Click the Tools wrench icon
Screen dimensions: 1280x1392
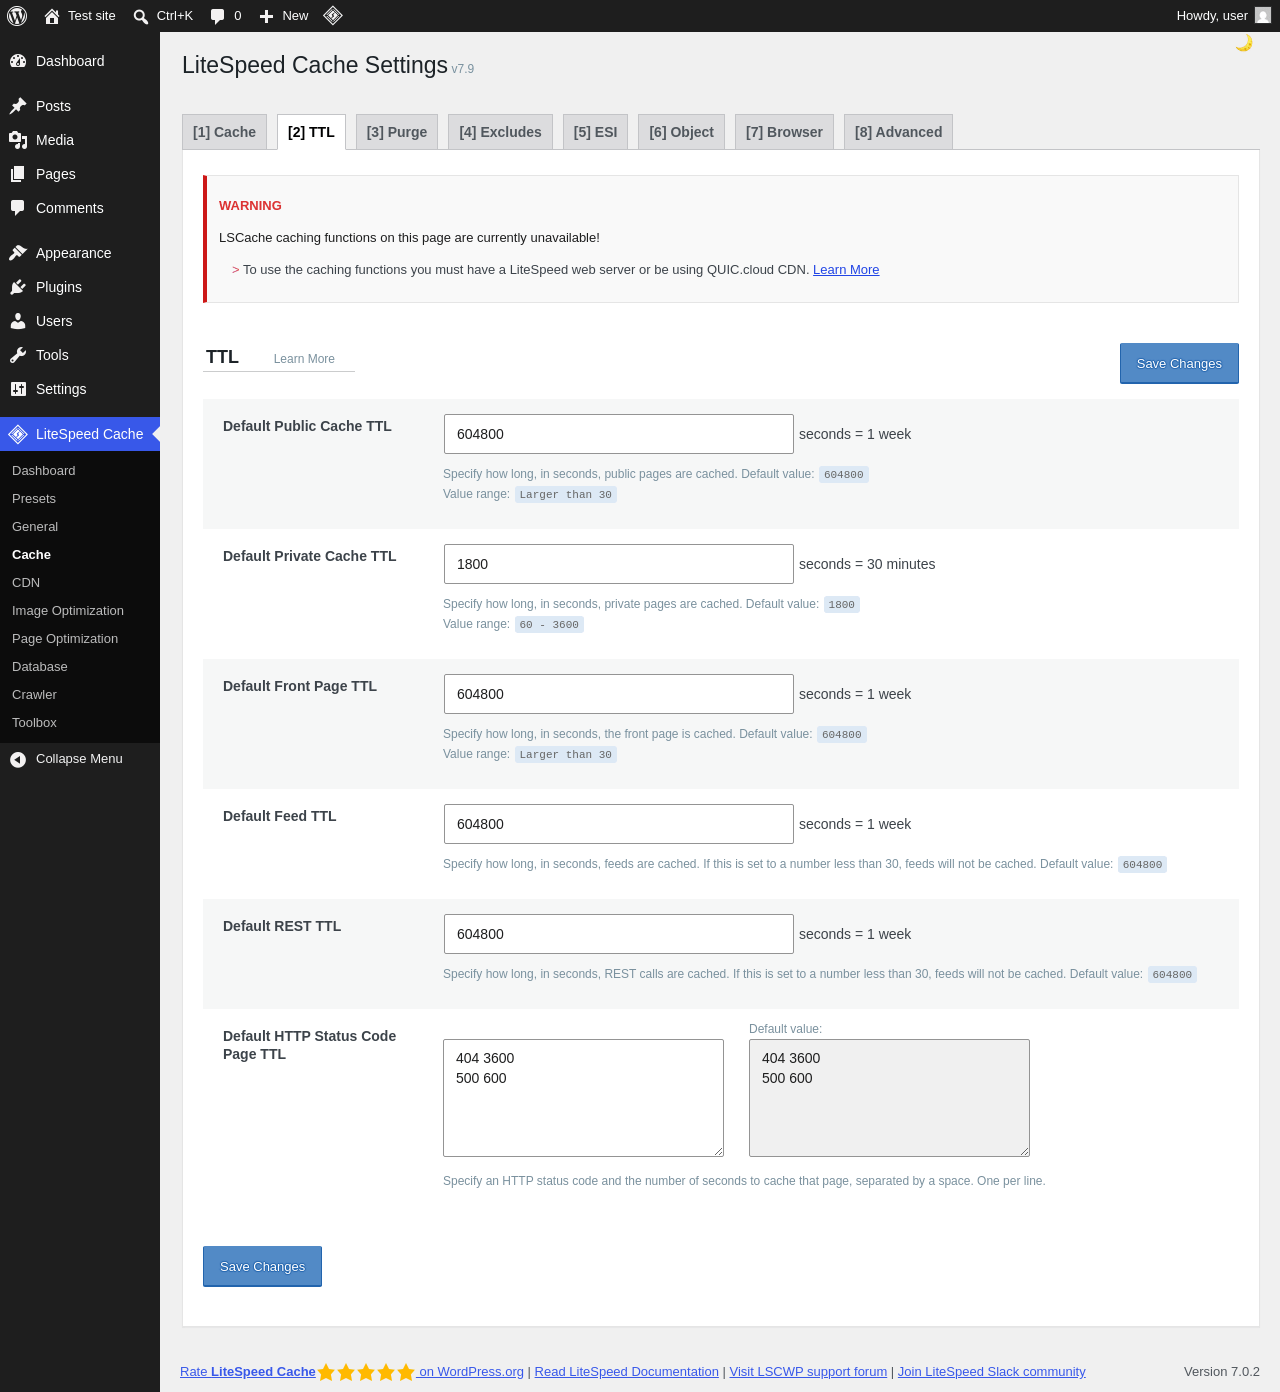pos(18,355)
